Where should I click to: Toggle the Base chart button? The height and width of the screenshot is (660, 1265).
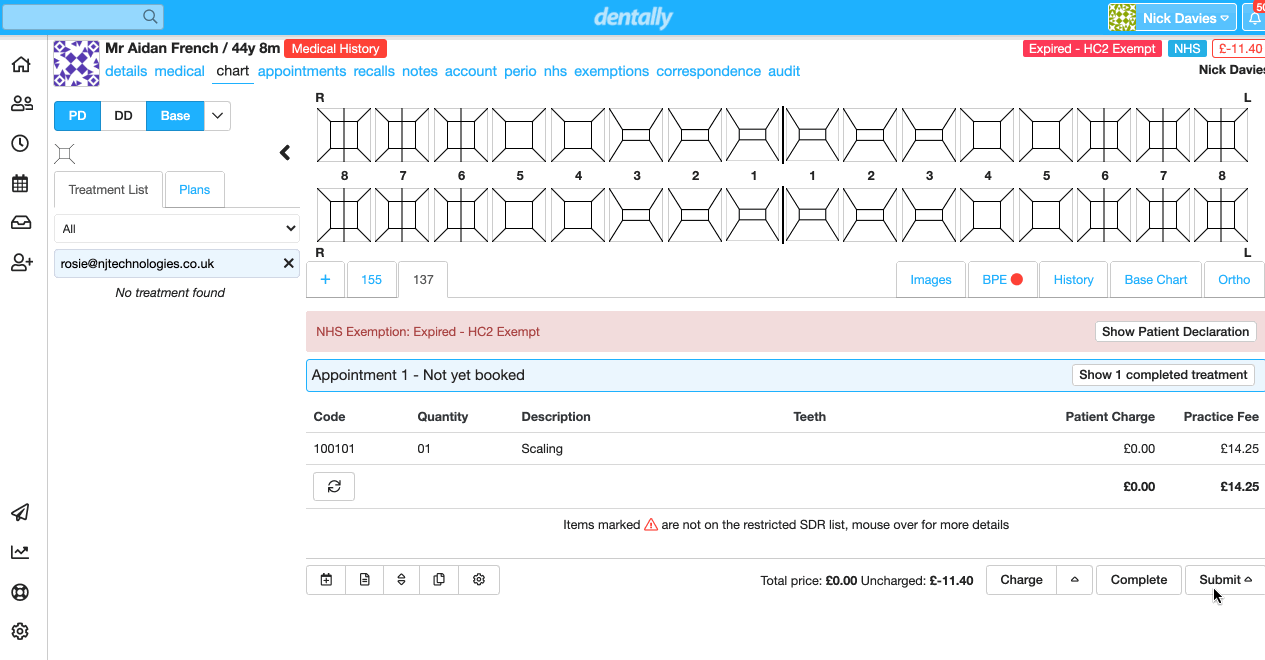(175, 116)
